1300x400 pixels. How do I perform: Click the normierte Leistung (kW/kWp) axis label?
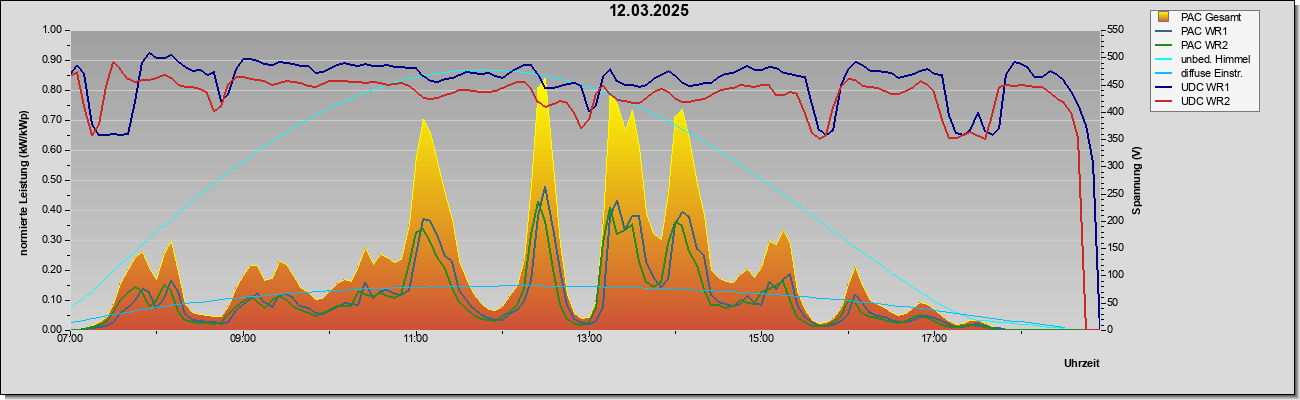click(23, 179)
